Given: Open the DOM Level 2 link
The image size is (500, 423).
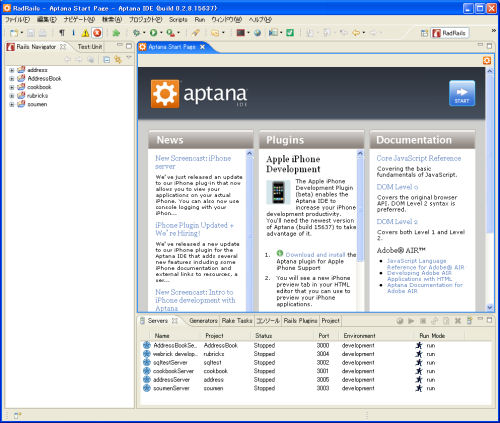Looking at the screenshot, I should [397, 222].
